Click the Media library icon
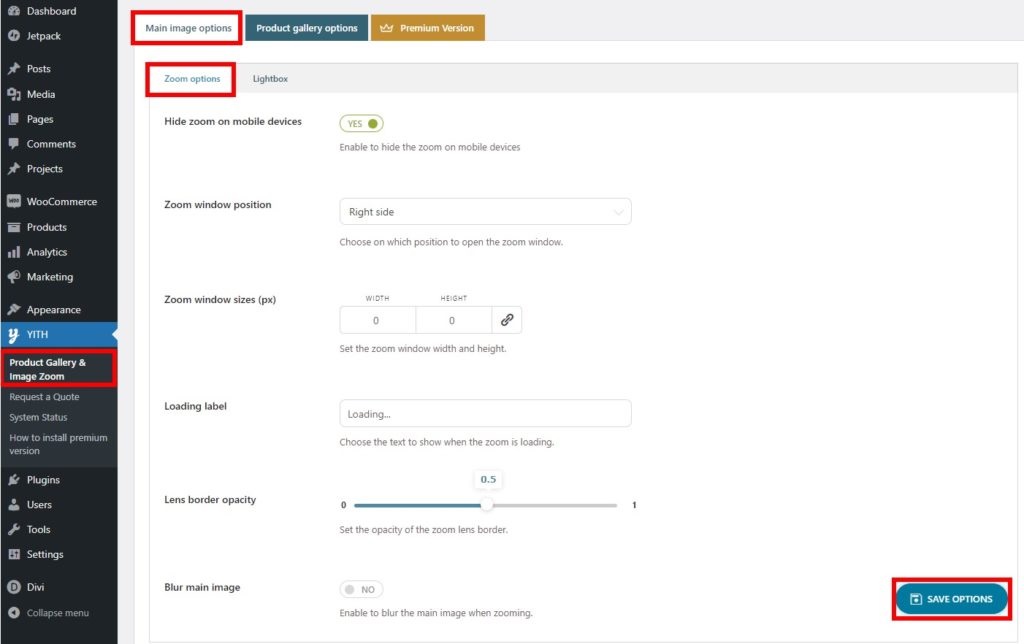This screenshot has height=644, width=1024. point(14,94)
